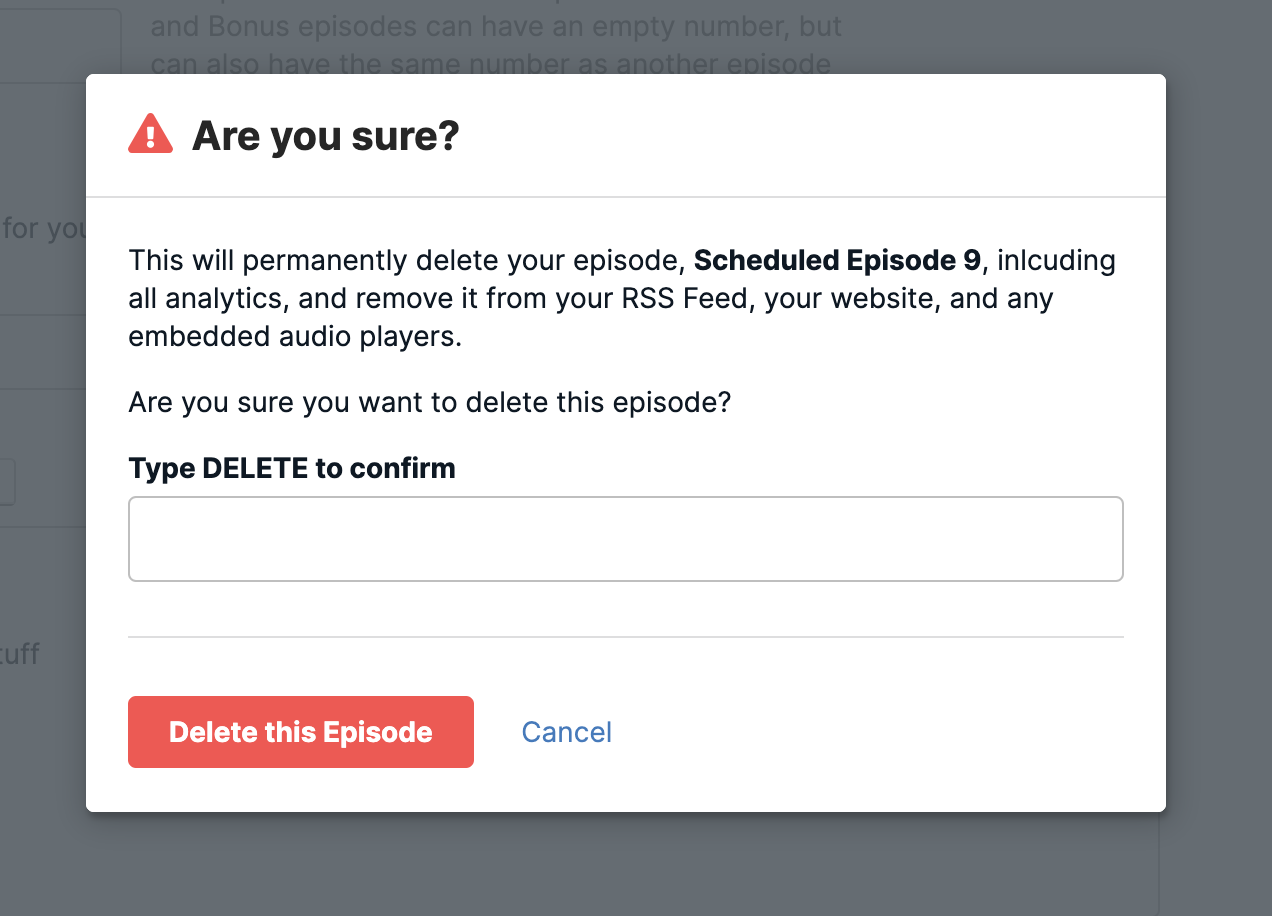This screenshot has height=916, width=1272.
Task: Click the bold "Scheduled Episode 9" episode name
Action: coord(837,261)
